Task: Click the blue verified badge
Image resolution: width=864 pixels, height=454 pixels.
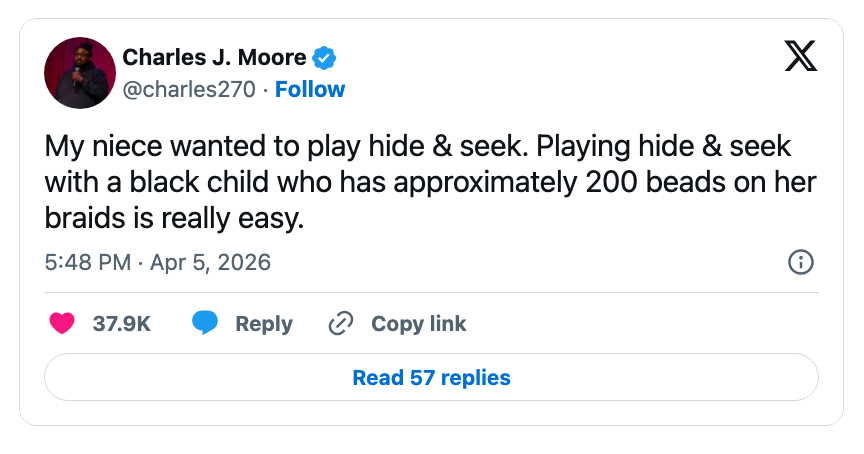Action: pos(325,57)
